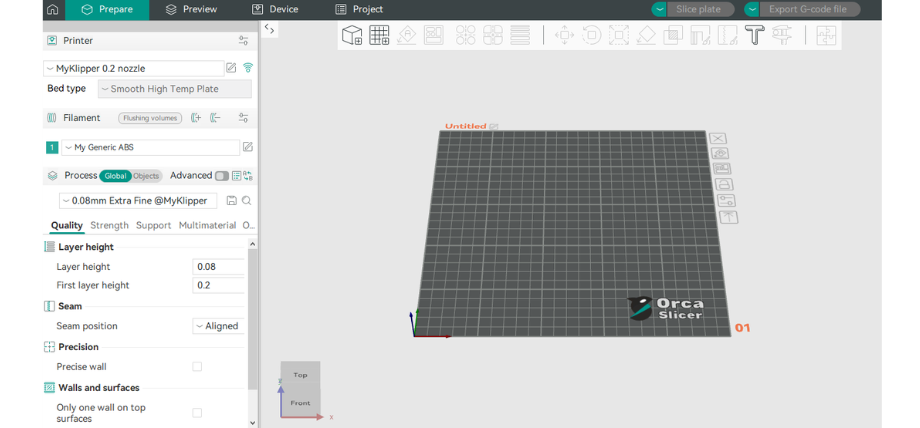
Task: Click the Split to parts icon
Action: (493, 35)
